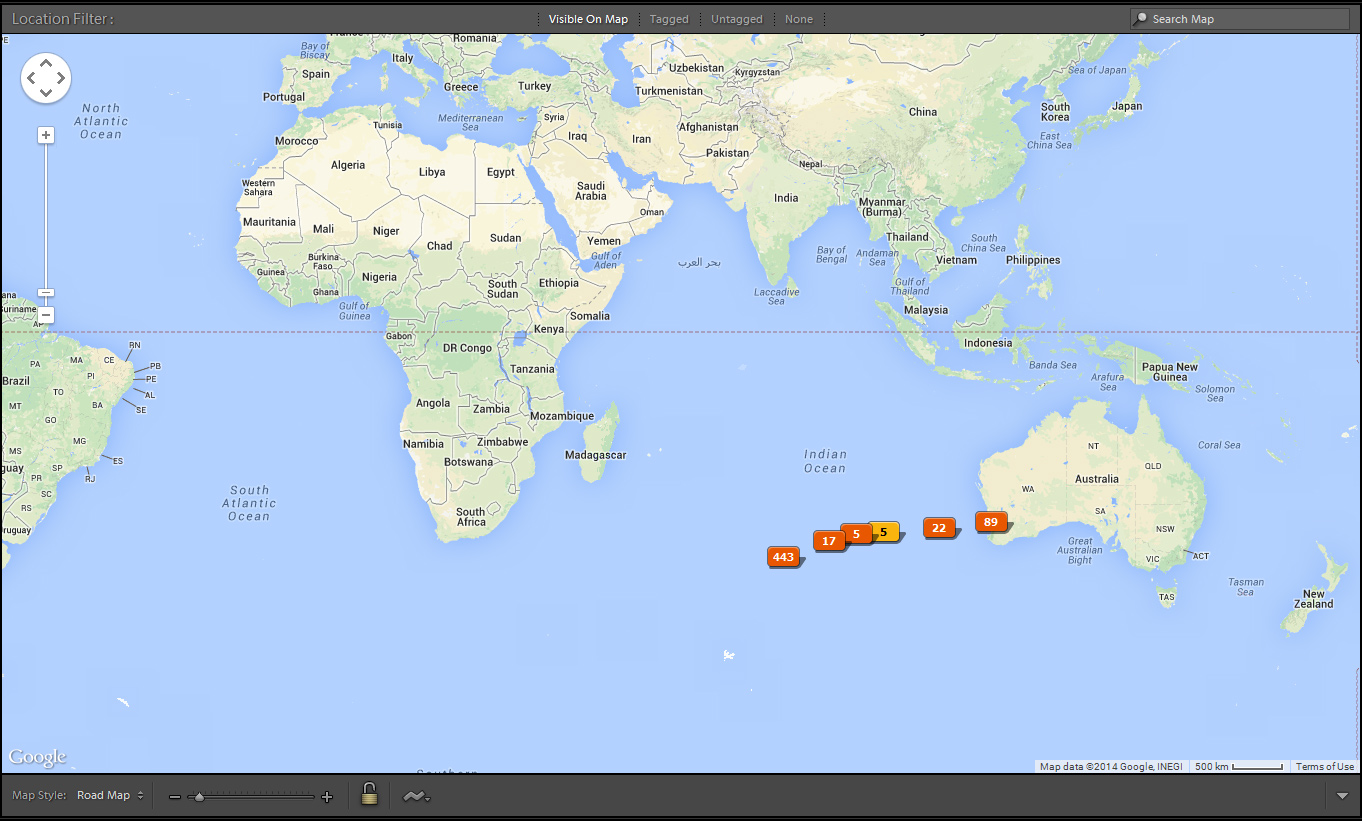
Task: Click the Location Filter label
Action: pyautogui.click(x=62, y=19)
